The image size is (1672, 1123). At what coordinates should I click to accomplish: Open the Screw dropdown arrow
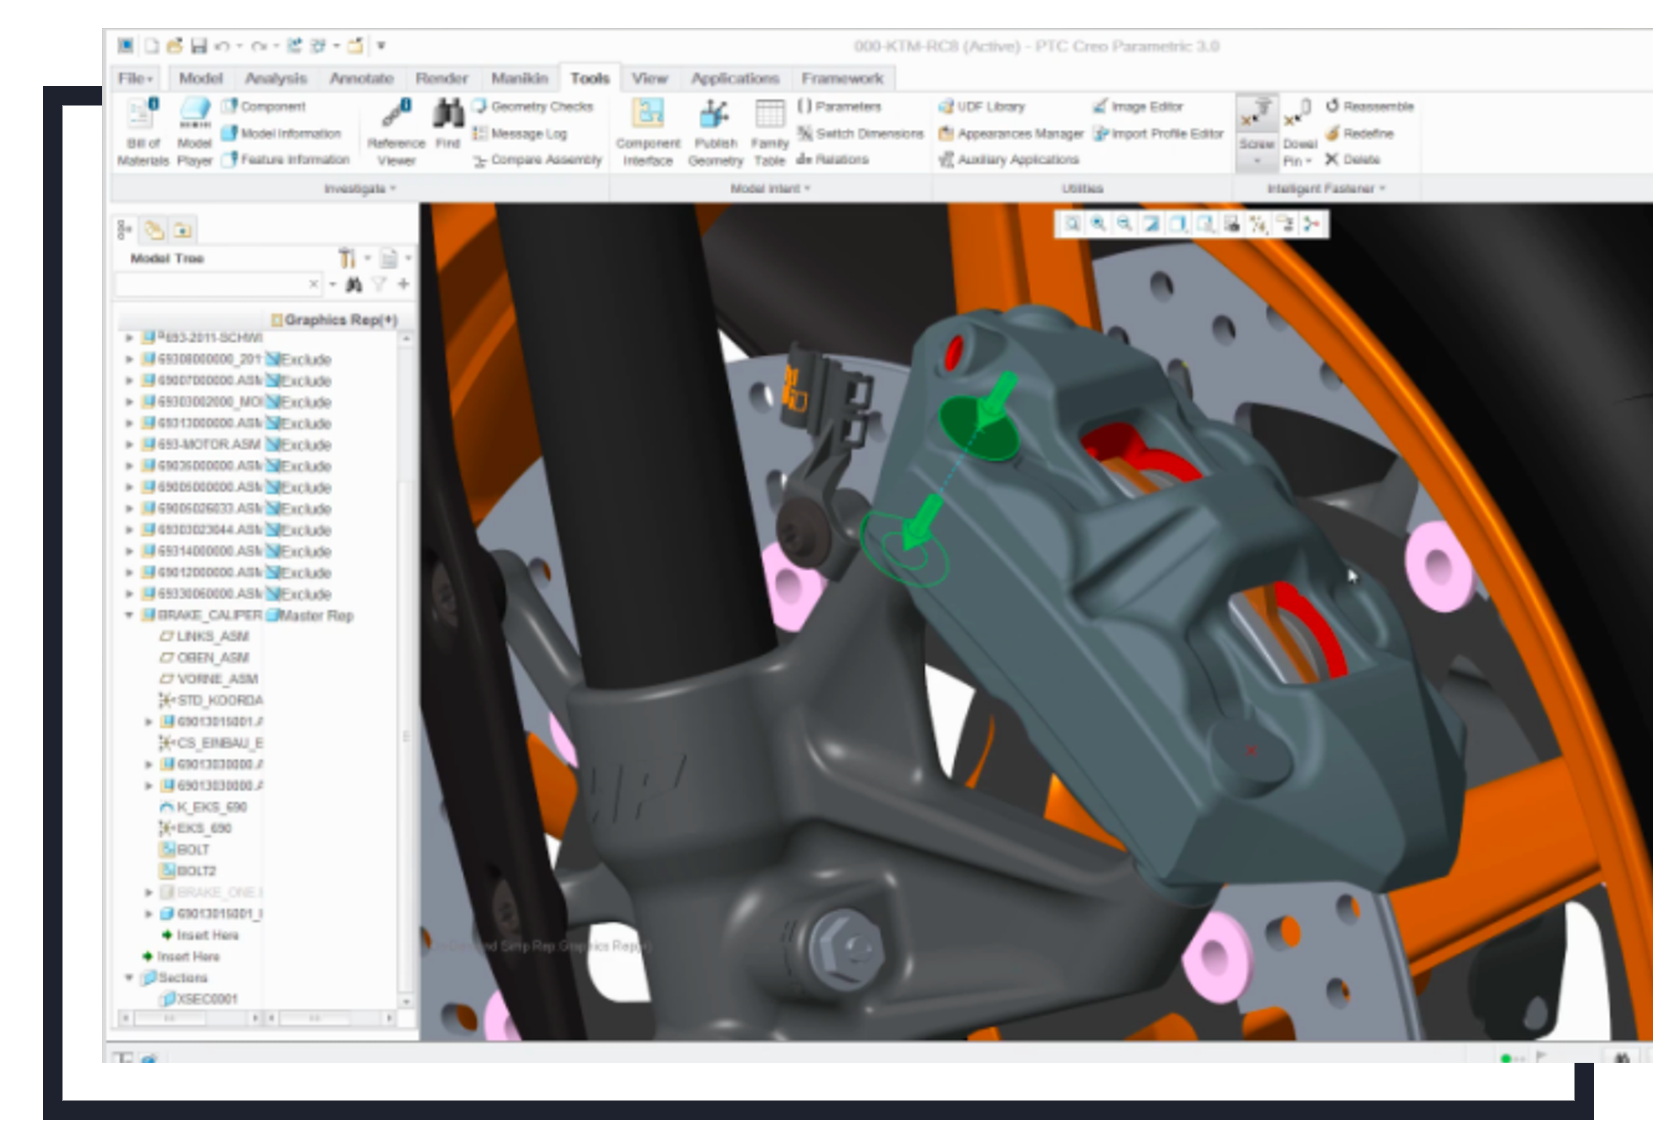click(x=1256, y=161)
